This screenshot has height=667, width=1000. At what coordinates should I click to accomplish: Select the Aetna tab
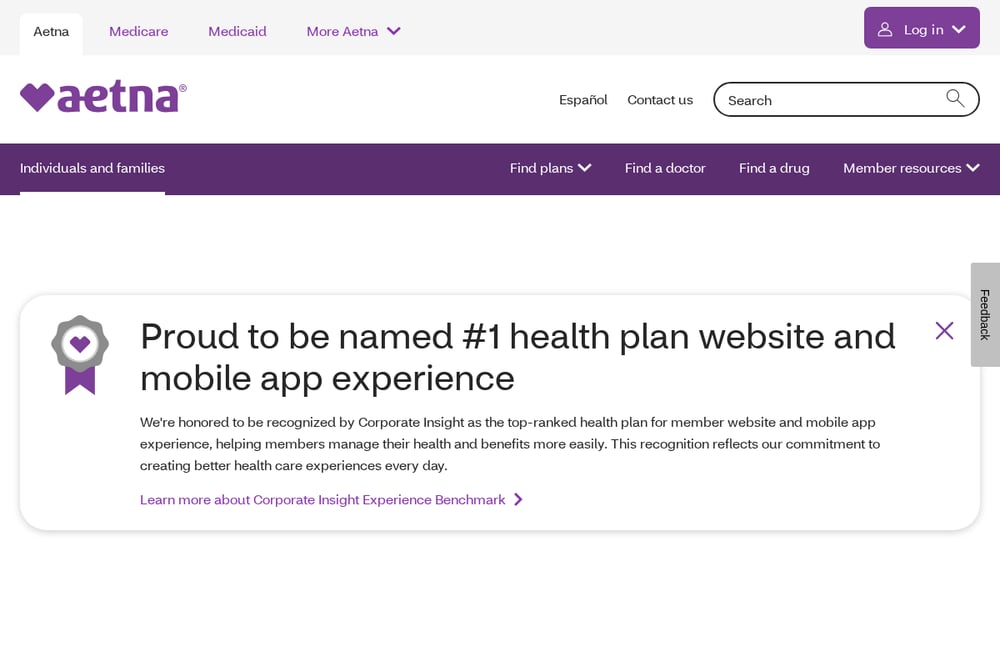pos(51,33)
